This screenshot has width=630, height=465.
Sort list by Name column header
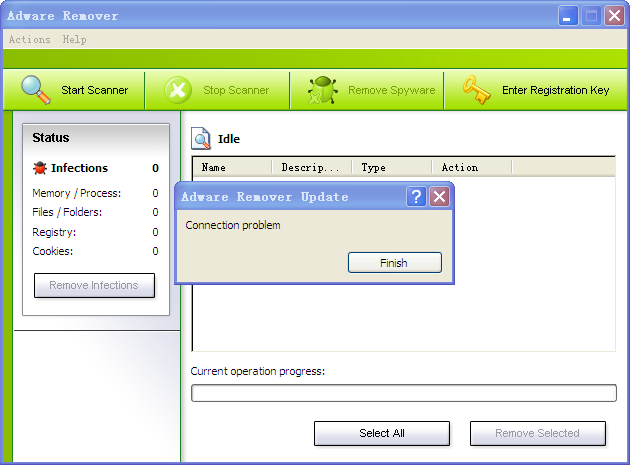(231, 167)
